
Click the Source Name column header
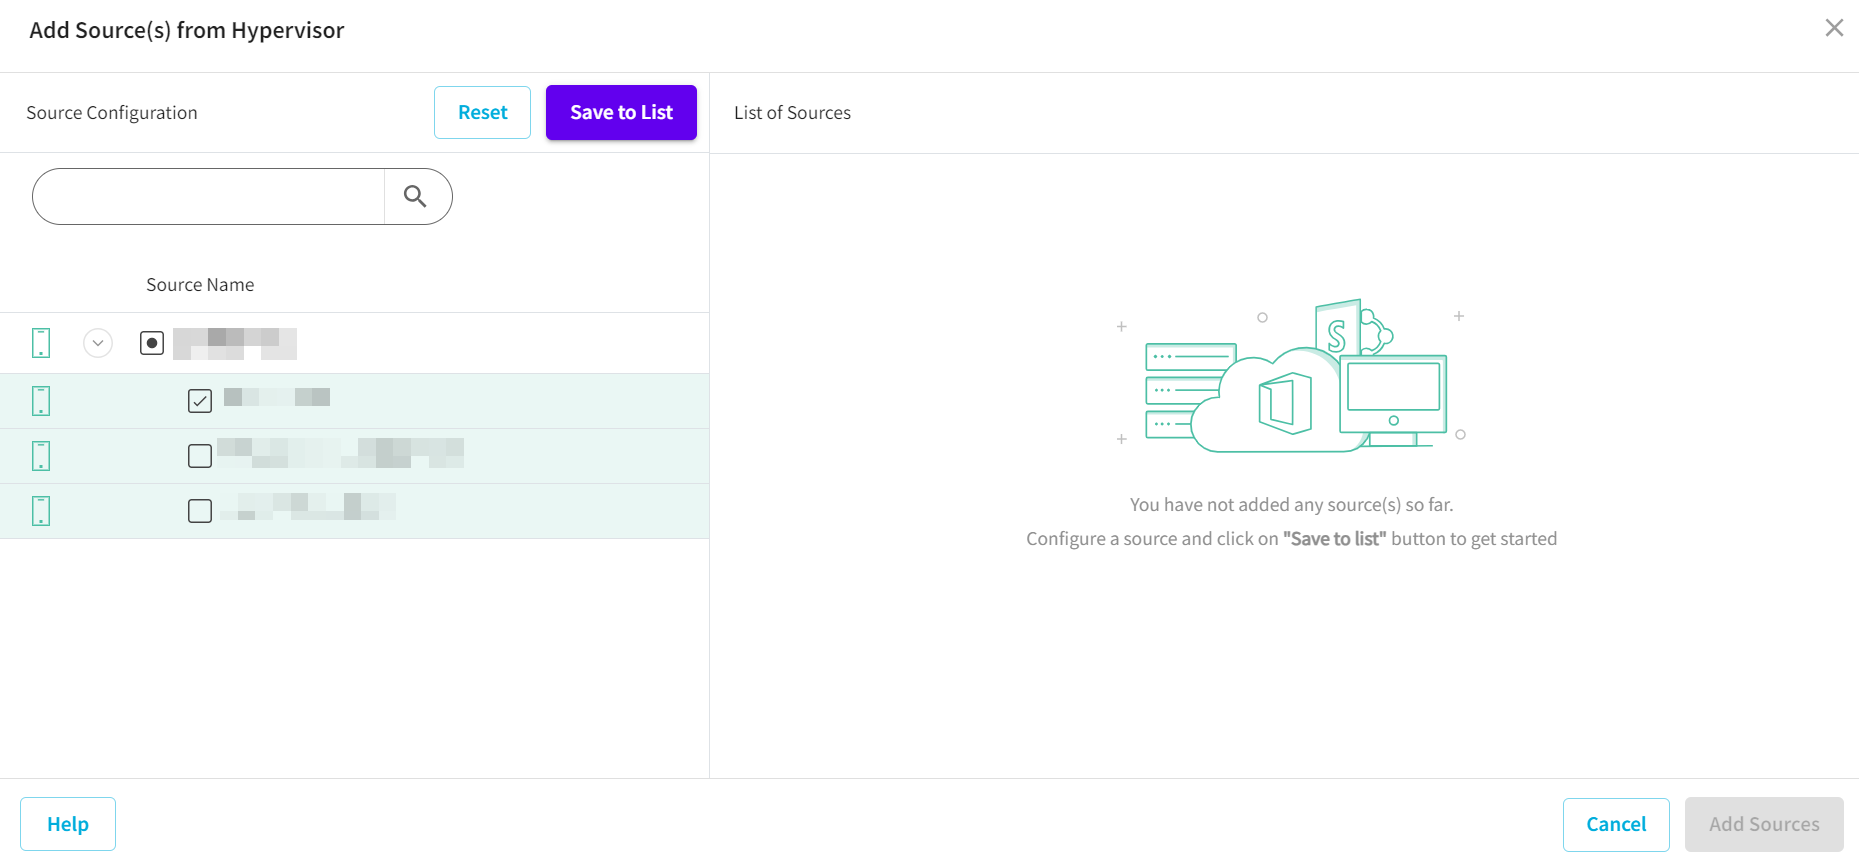coord(200,285)
